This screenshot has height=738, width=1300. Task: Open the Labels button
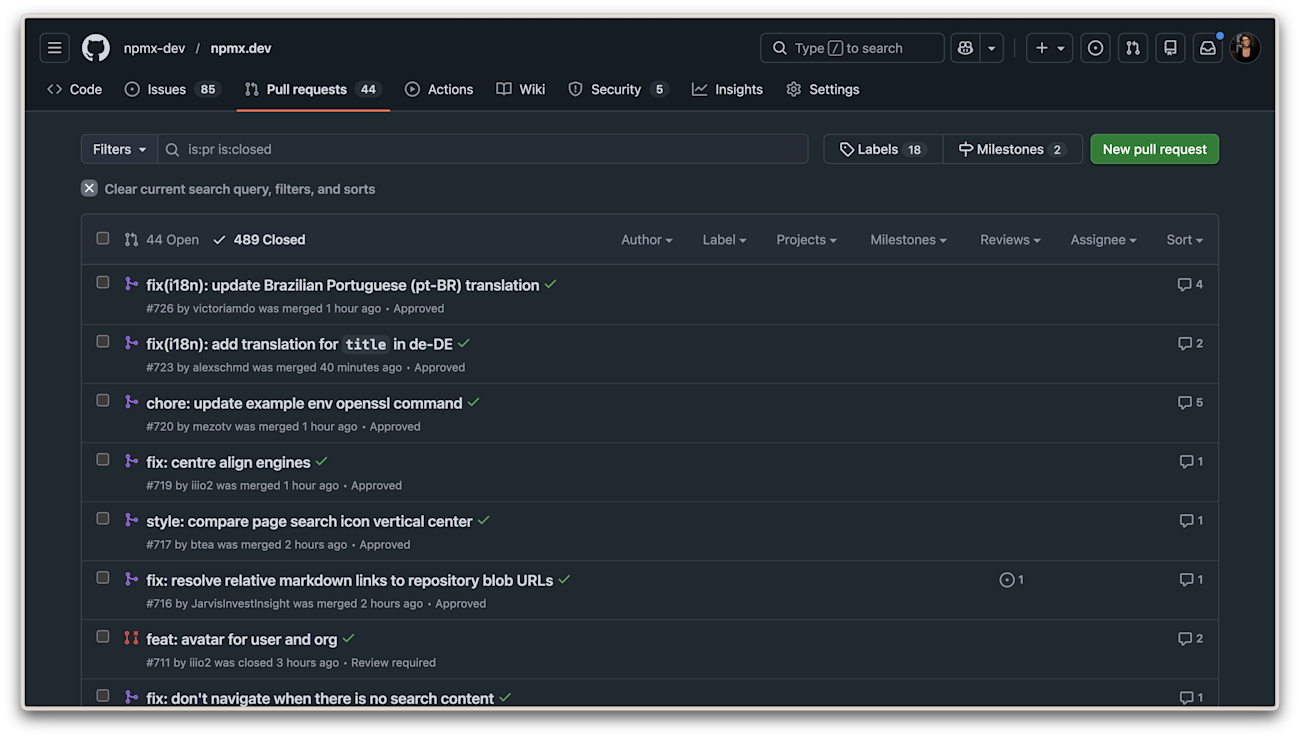pyautogui.click(x=883, y=149)
